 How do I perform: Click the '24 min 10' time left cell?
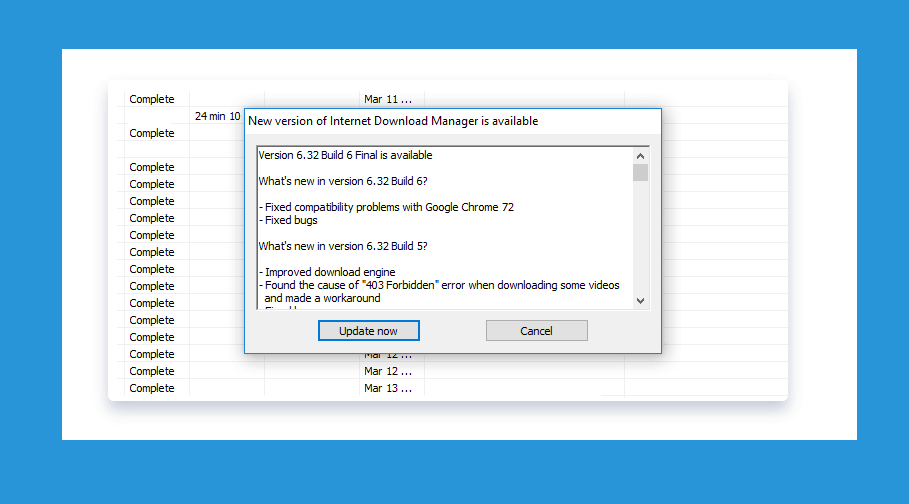217,116
